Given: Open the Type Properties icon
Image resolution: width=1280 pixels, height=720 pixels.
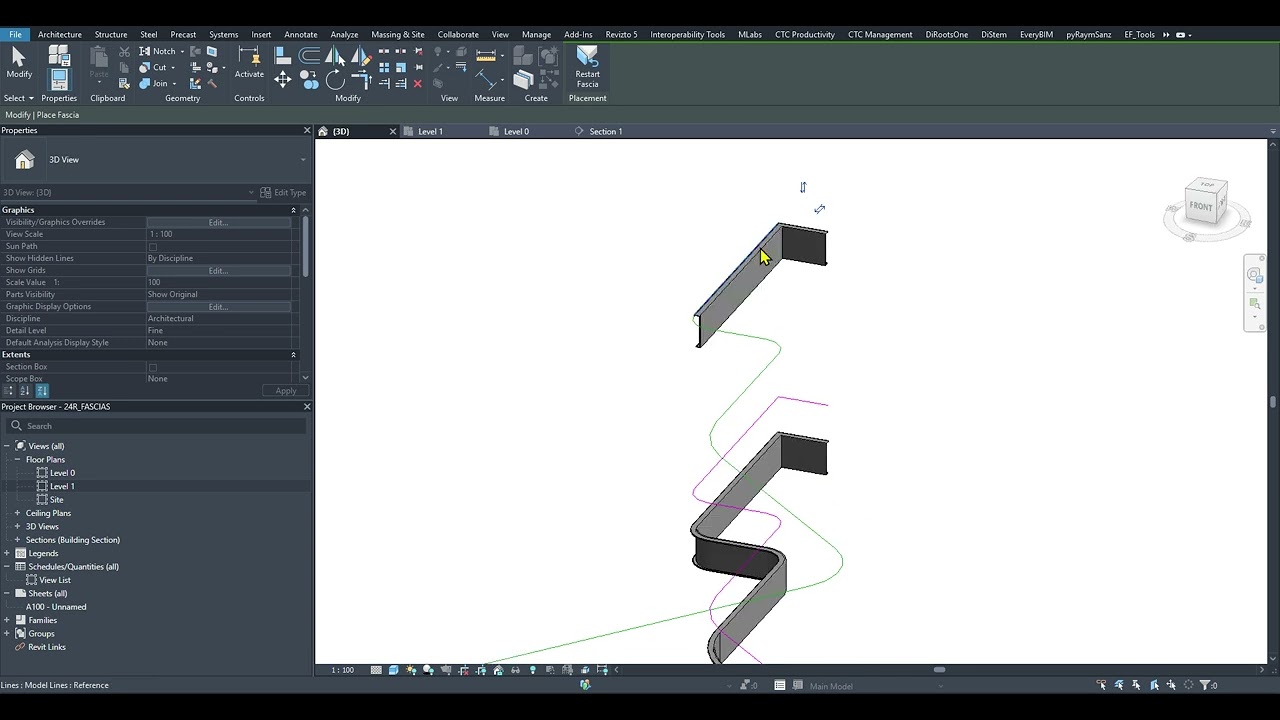Looking at the screenshot, I should pyautogui.click(x=60, y=54).
